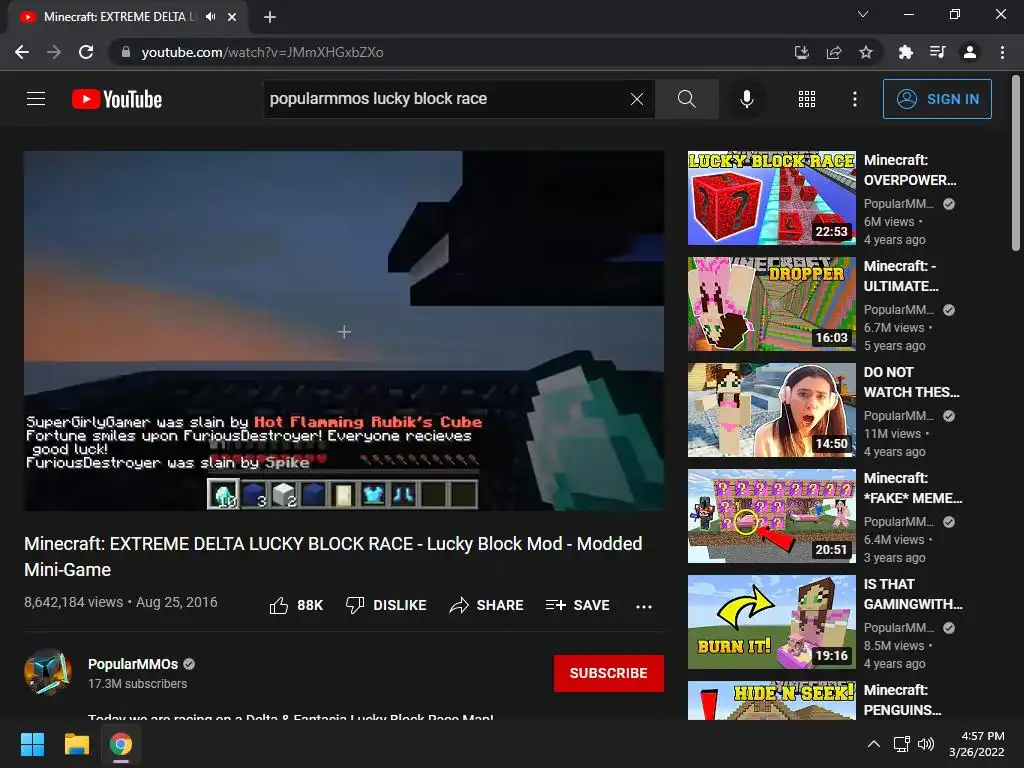View site info via the lock icon
This screenshot has height=768, width=1024.
point(126,52)
